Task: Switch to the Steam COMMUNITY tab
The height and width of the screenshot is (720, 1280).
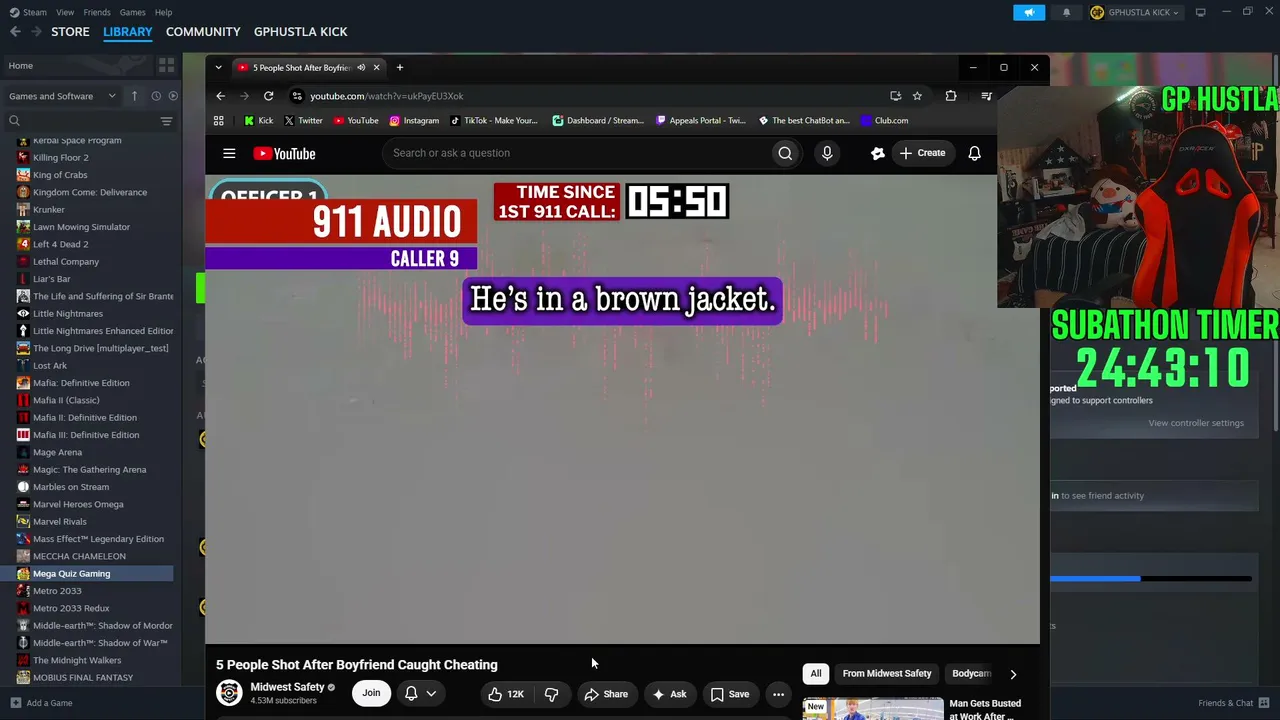Action: 203,32
